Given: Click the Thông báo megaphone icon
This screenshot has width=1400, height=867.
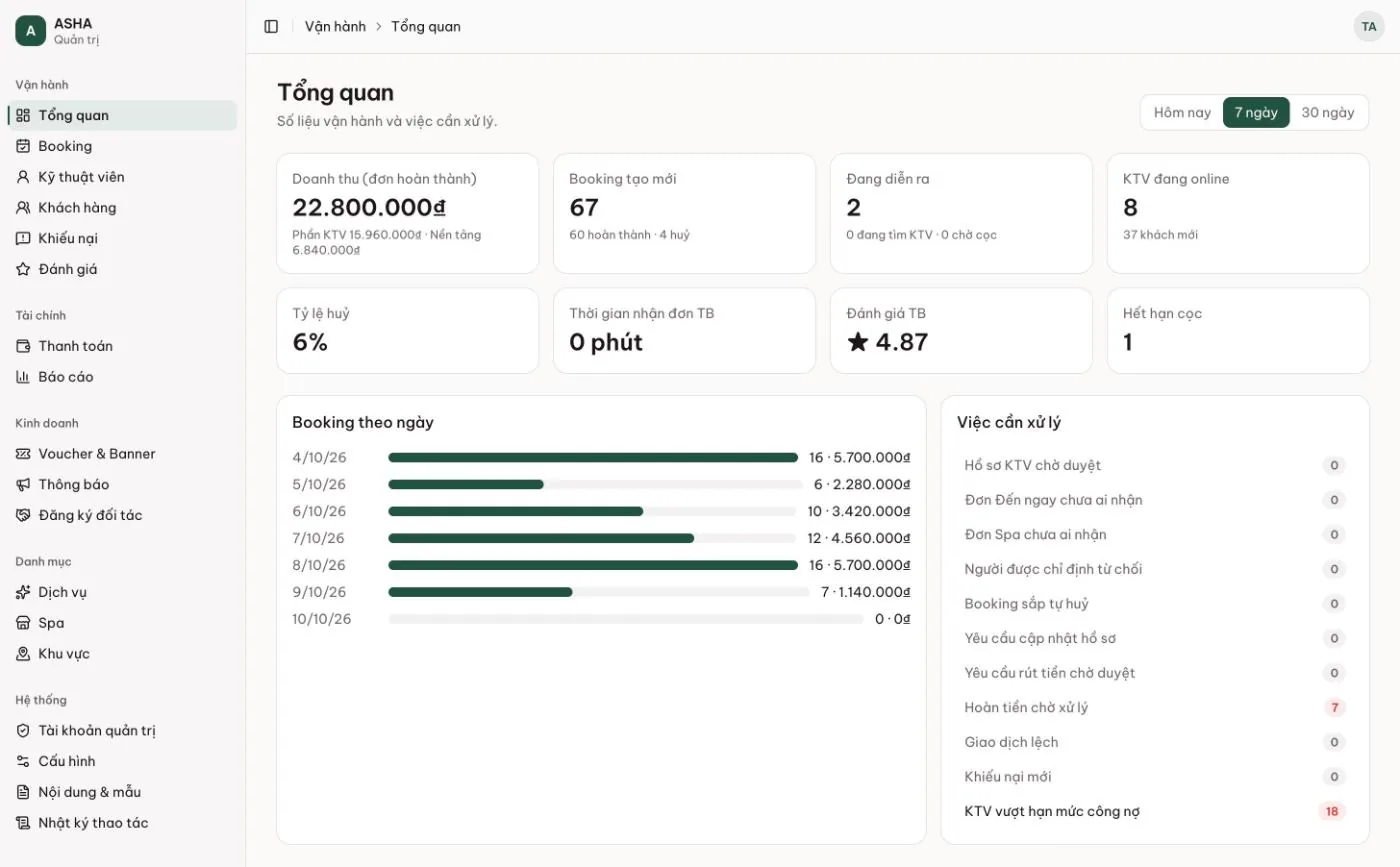Looking at the screenshot, I should click(23, 484).
